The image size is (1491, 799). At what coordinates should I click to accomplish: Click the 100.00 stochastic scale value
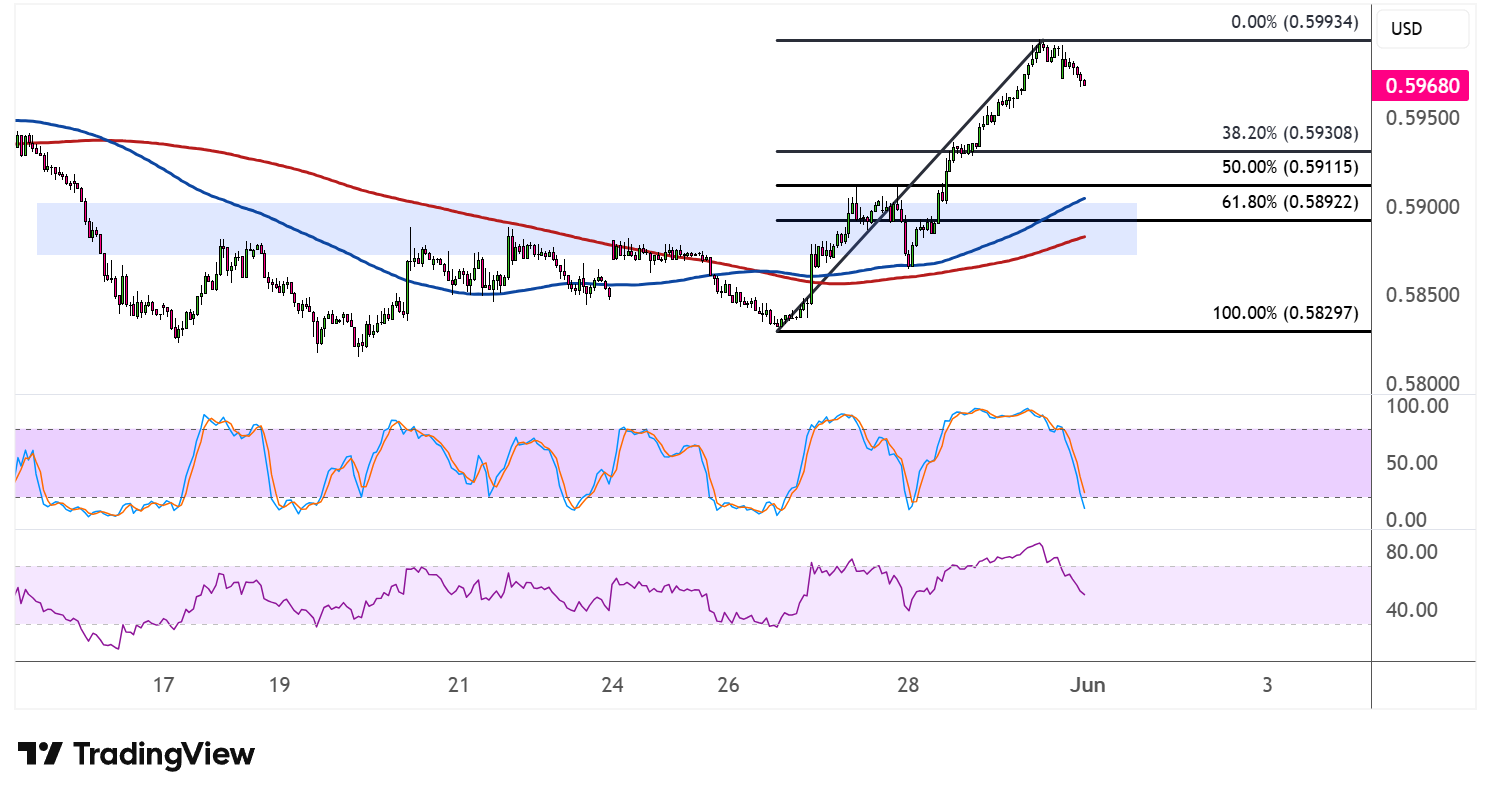pyautogui.click(x=1420, y=406)
